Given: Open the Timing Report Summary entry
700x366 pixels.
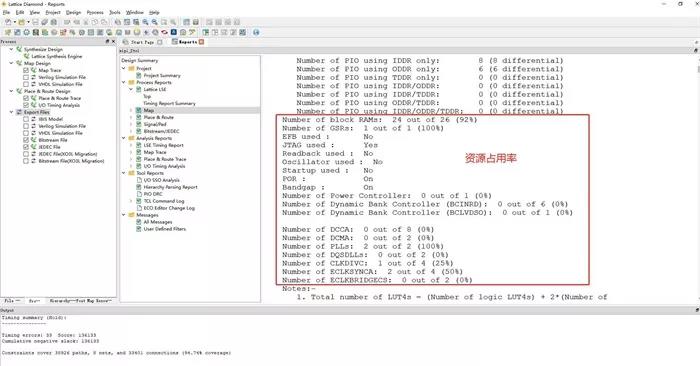Looking at the screenshot, I should (x=169, y=103).
